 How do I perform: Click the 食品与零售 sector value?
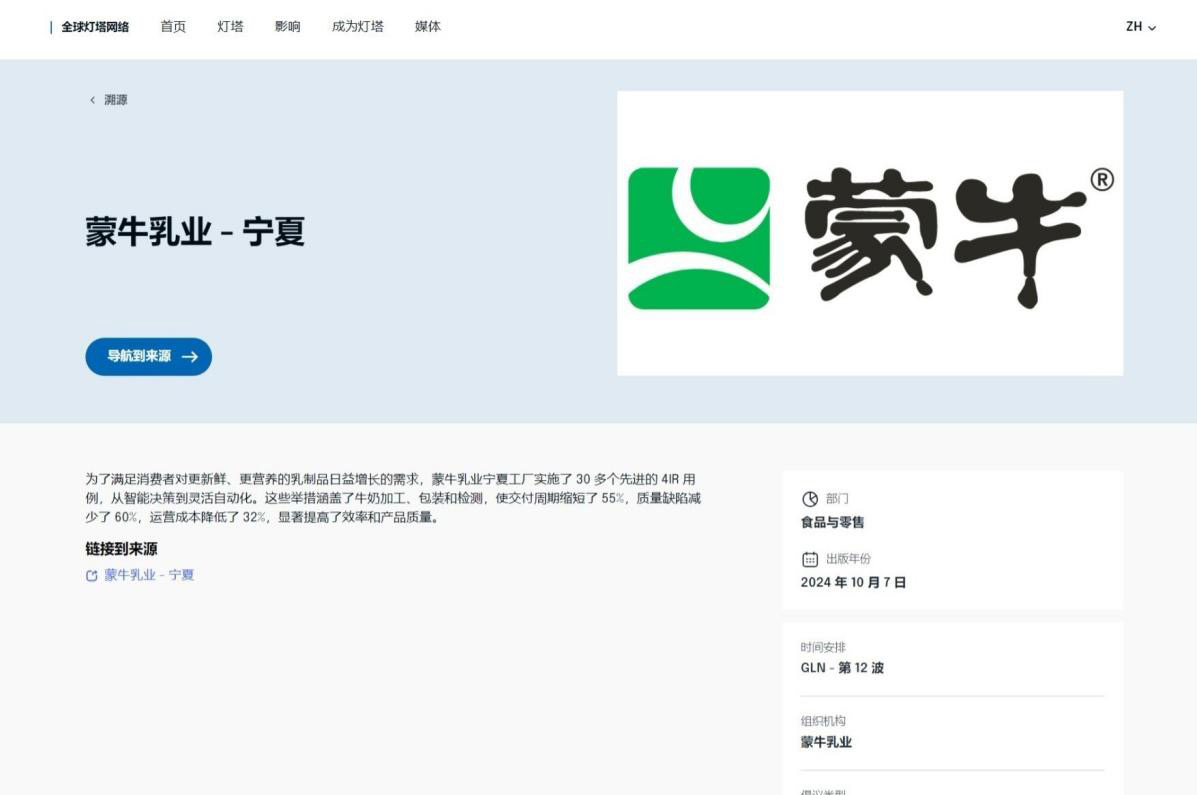(x=832, y=522)
